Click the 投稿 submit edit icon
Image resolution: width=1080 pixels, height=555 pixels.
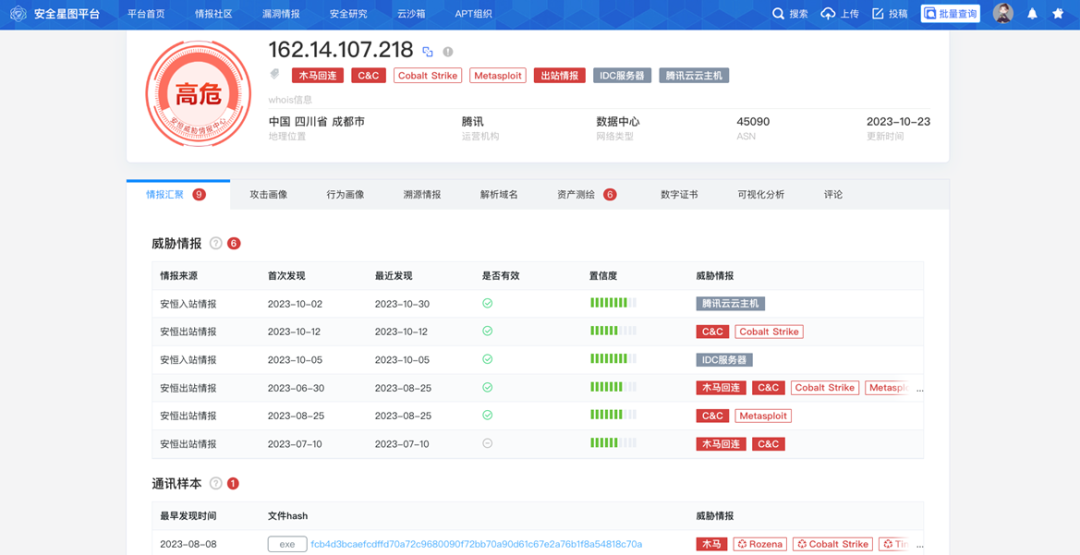click(x=878, y=14)
